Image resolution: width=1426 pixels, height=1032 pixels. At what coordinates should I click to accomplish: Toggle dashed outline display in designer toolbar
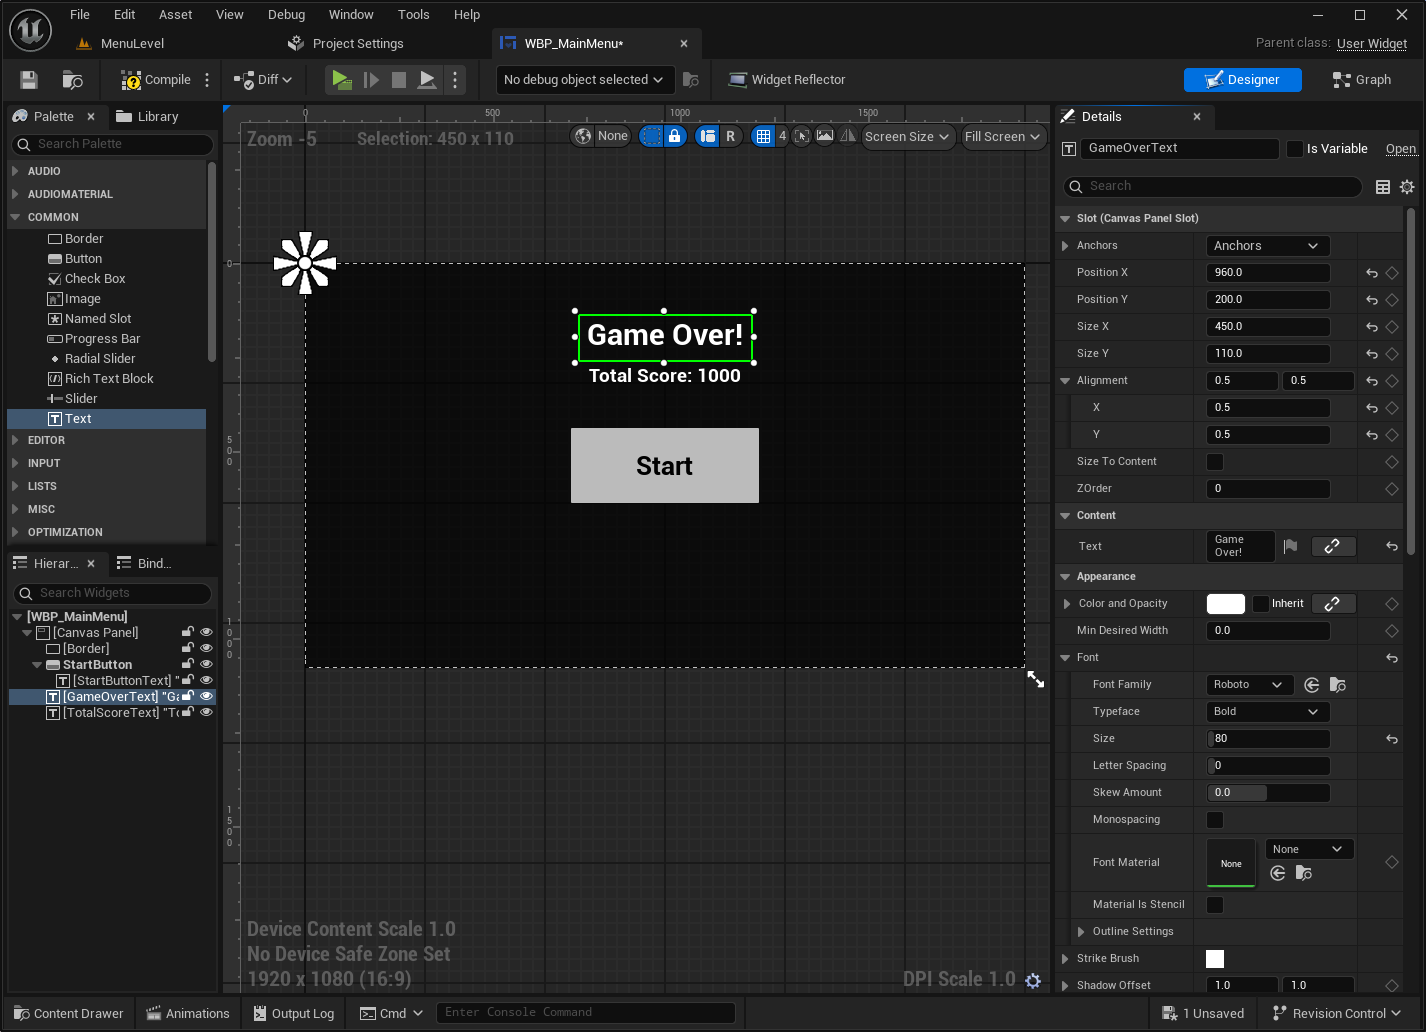(651, 136)
